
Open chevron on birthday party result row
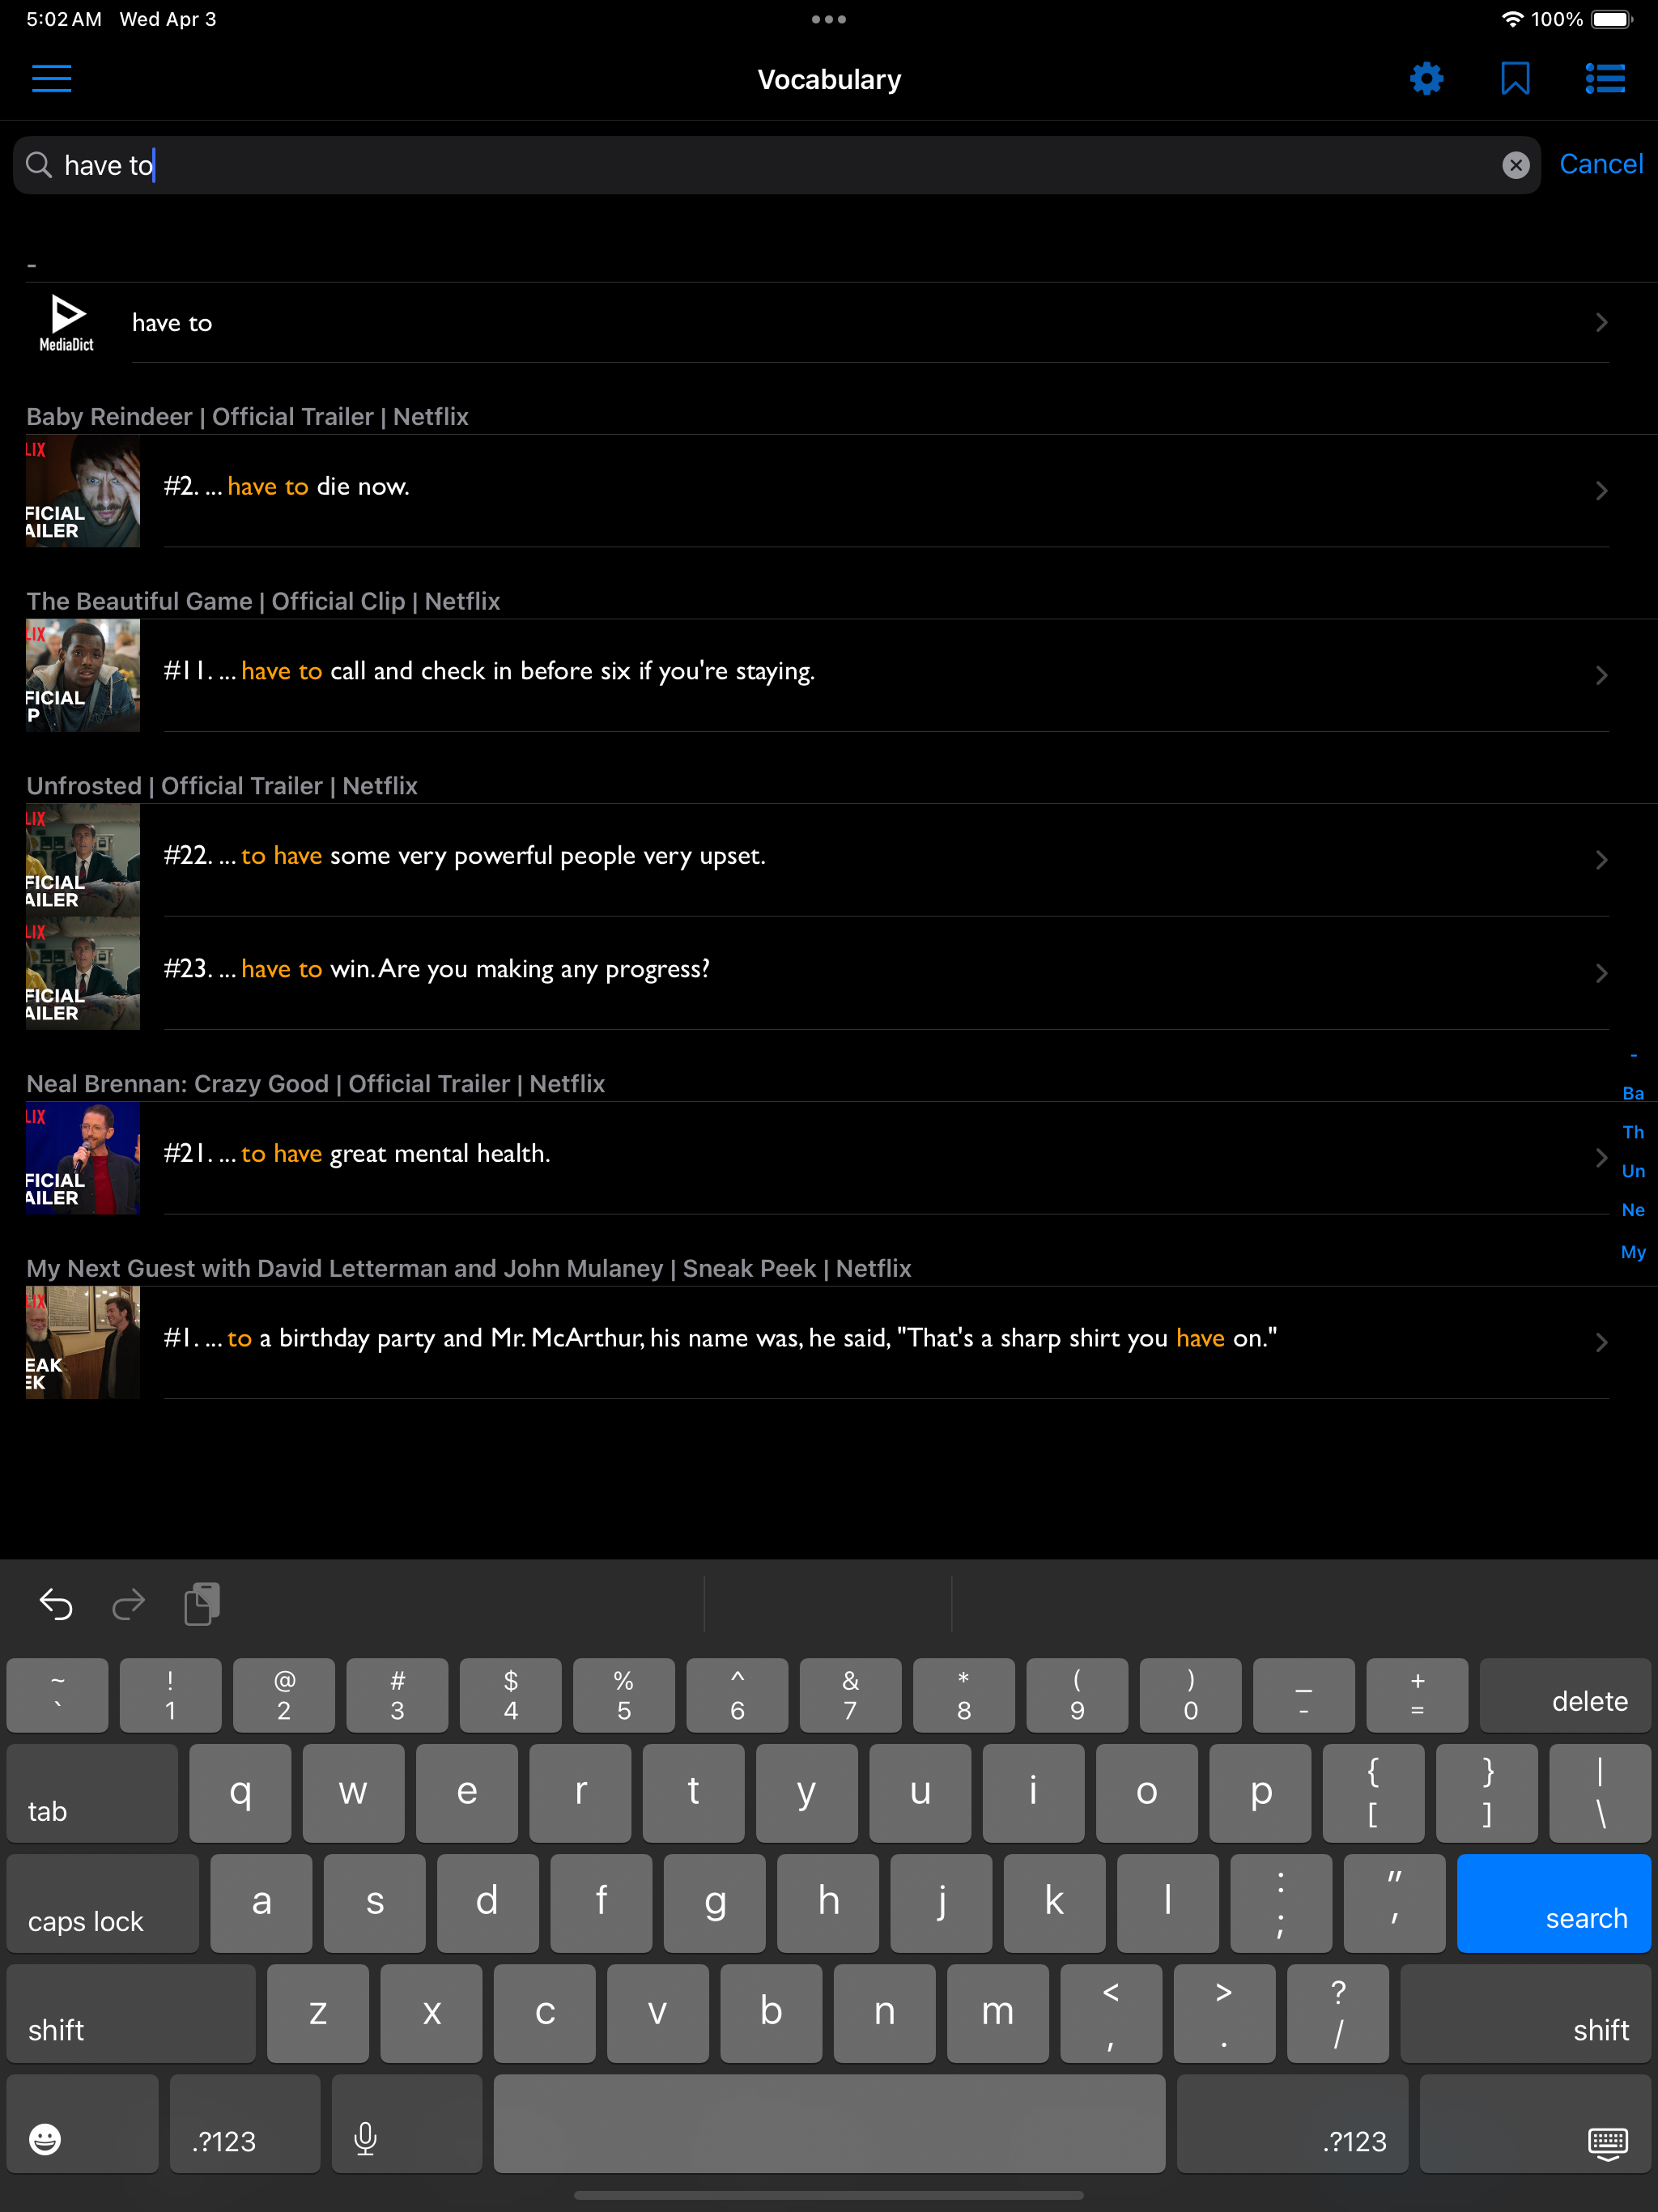click(1601, 1342)
